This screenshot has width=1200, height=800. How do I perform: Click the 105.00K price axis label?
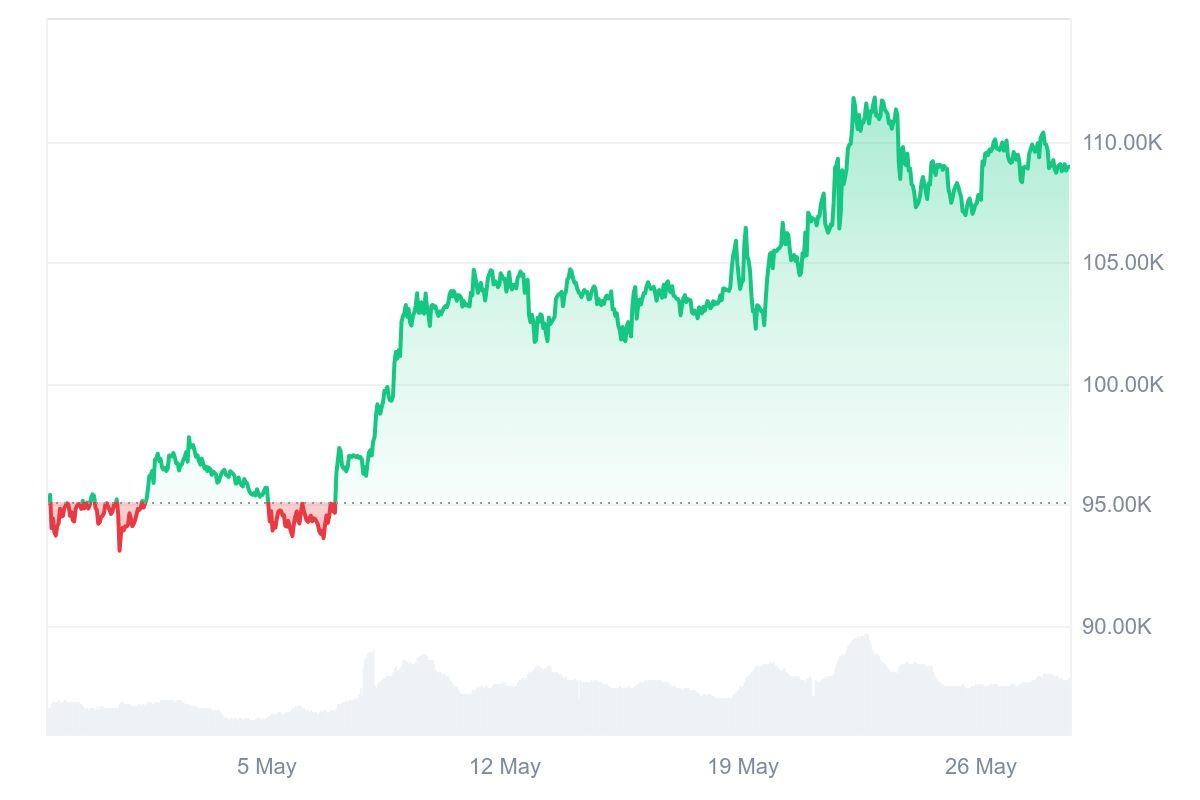point(1122,263)
